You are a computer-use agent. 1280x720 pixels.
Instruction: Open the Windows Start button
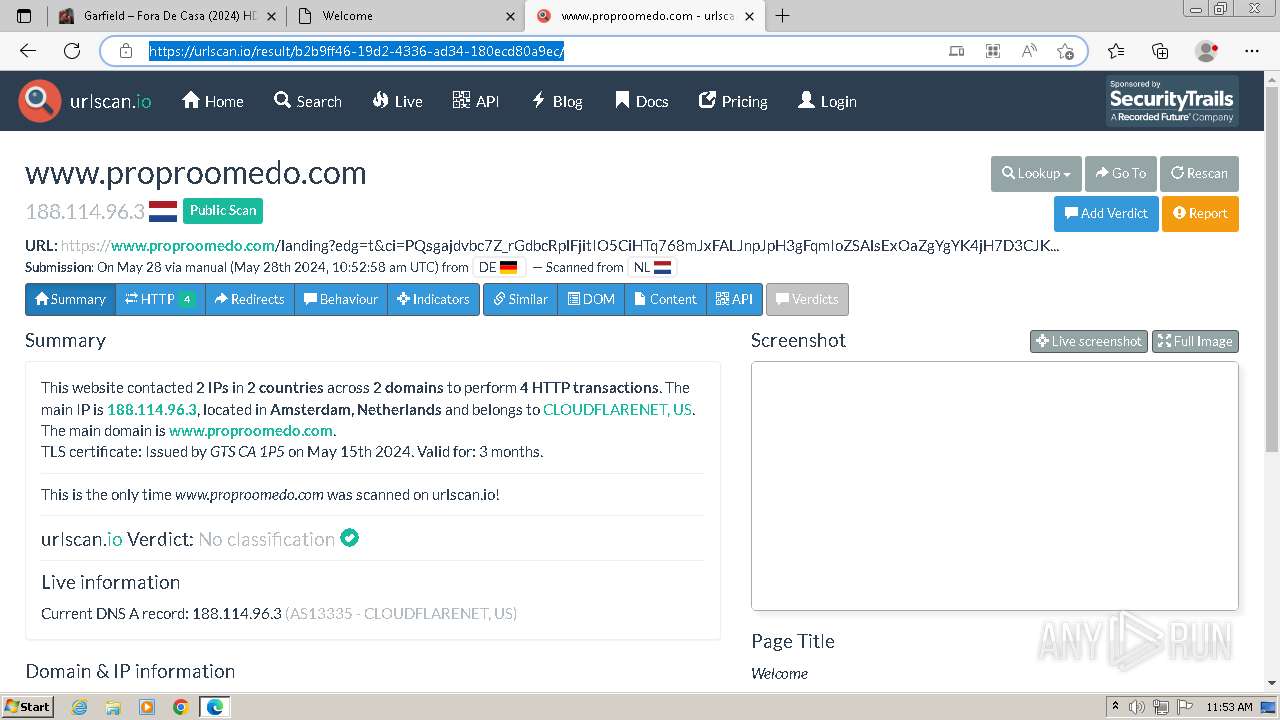click(27, 707)
